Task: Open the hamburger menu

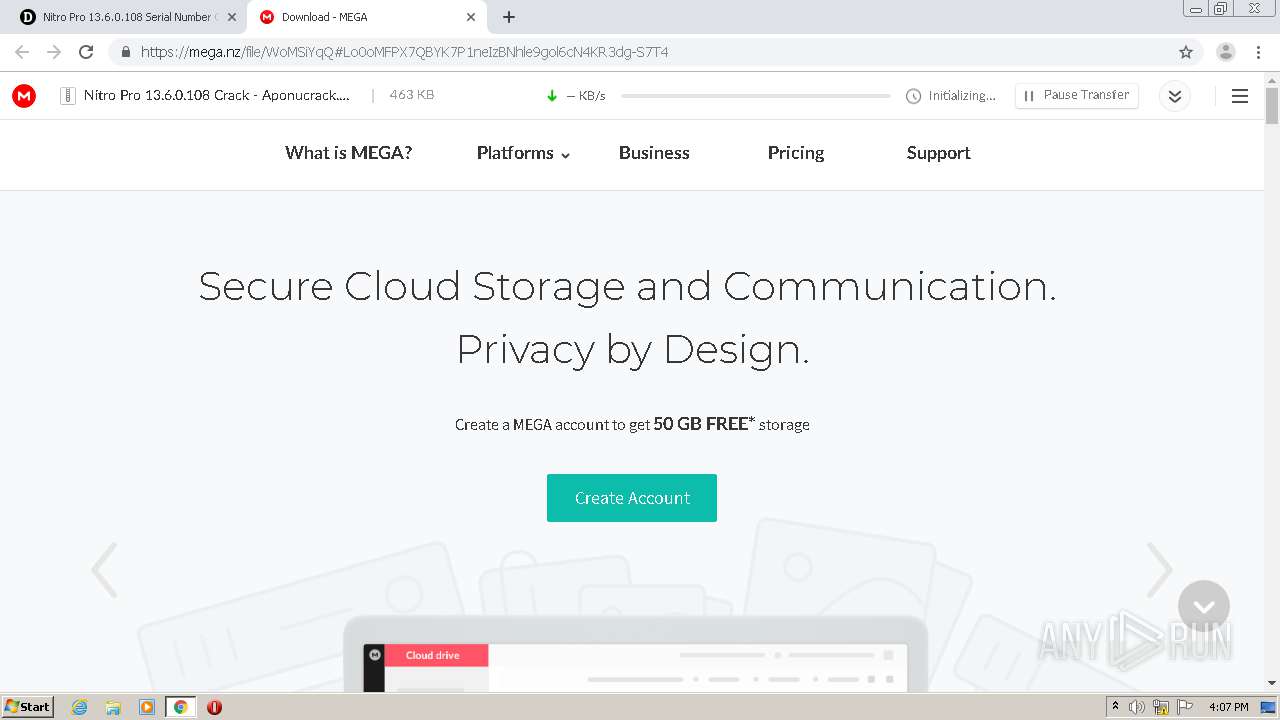Action: click(1240, 96)
